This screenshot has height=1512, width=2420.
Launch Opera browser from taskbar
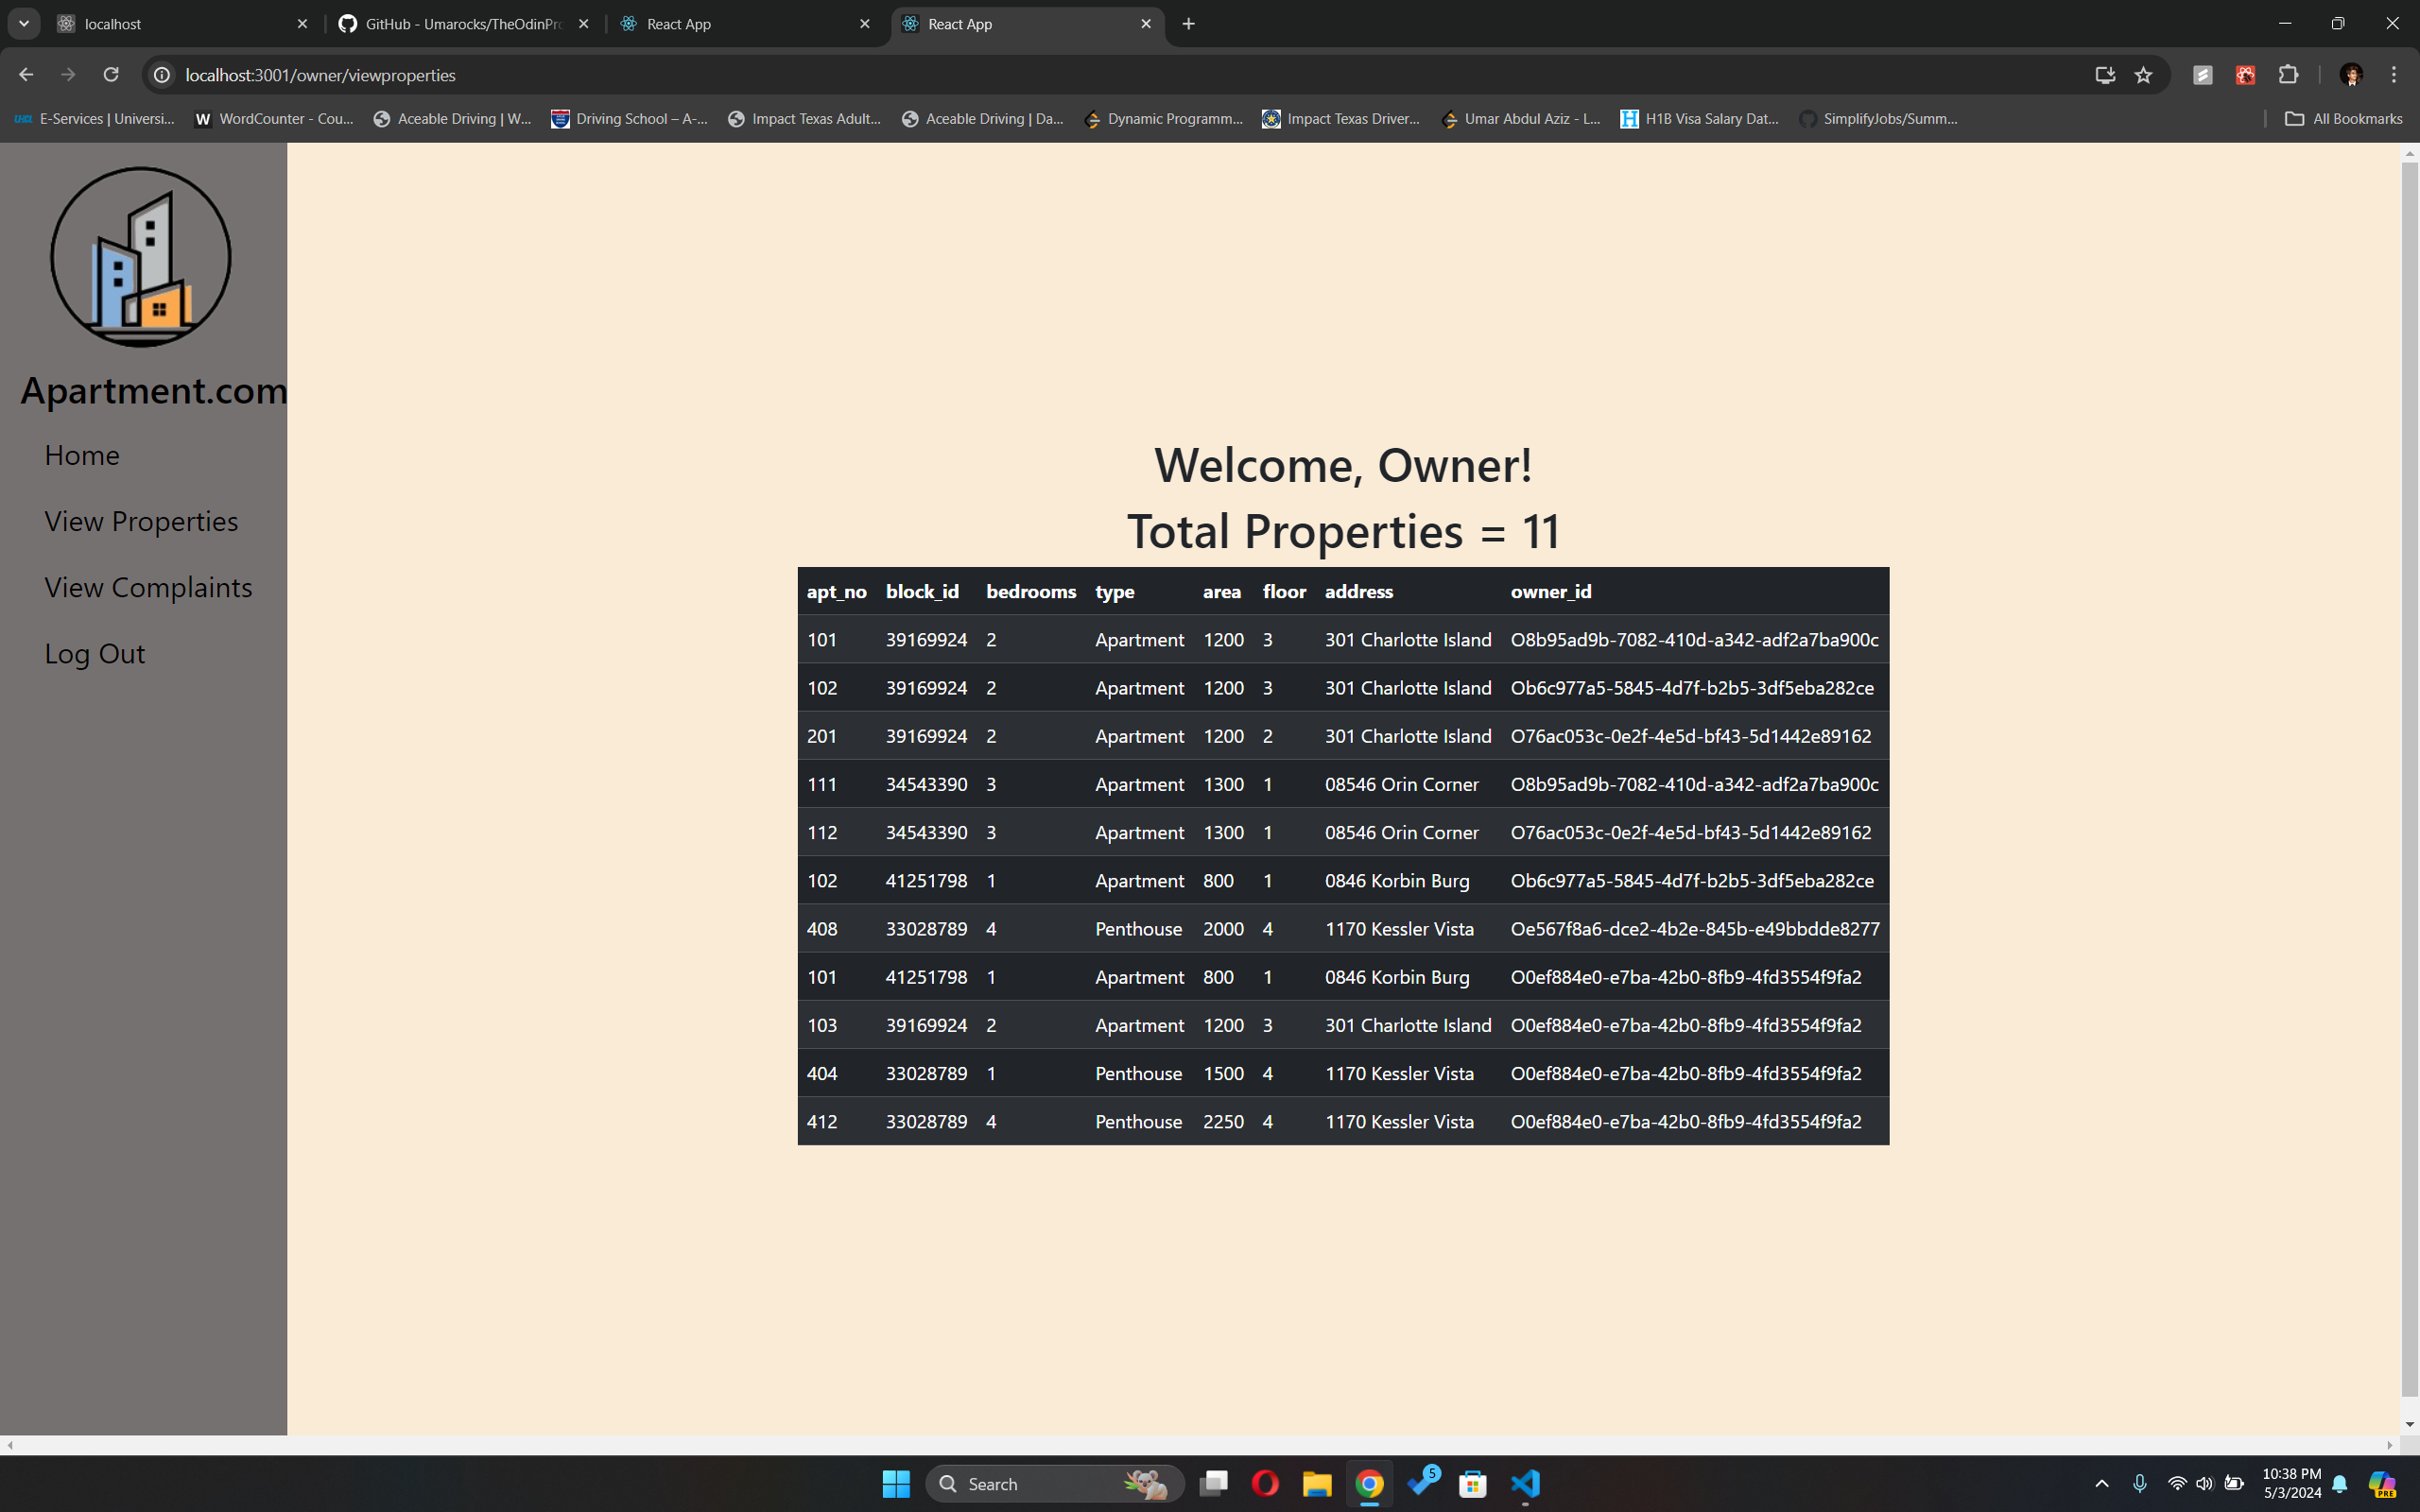coord(1265,1483)
